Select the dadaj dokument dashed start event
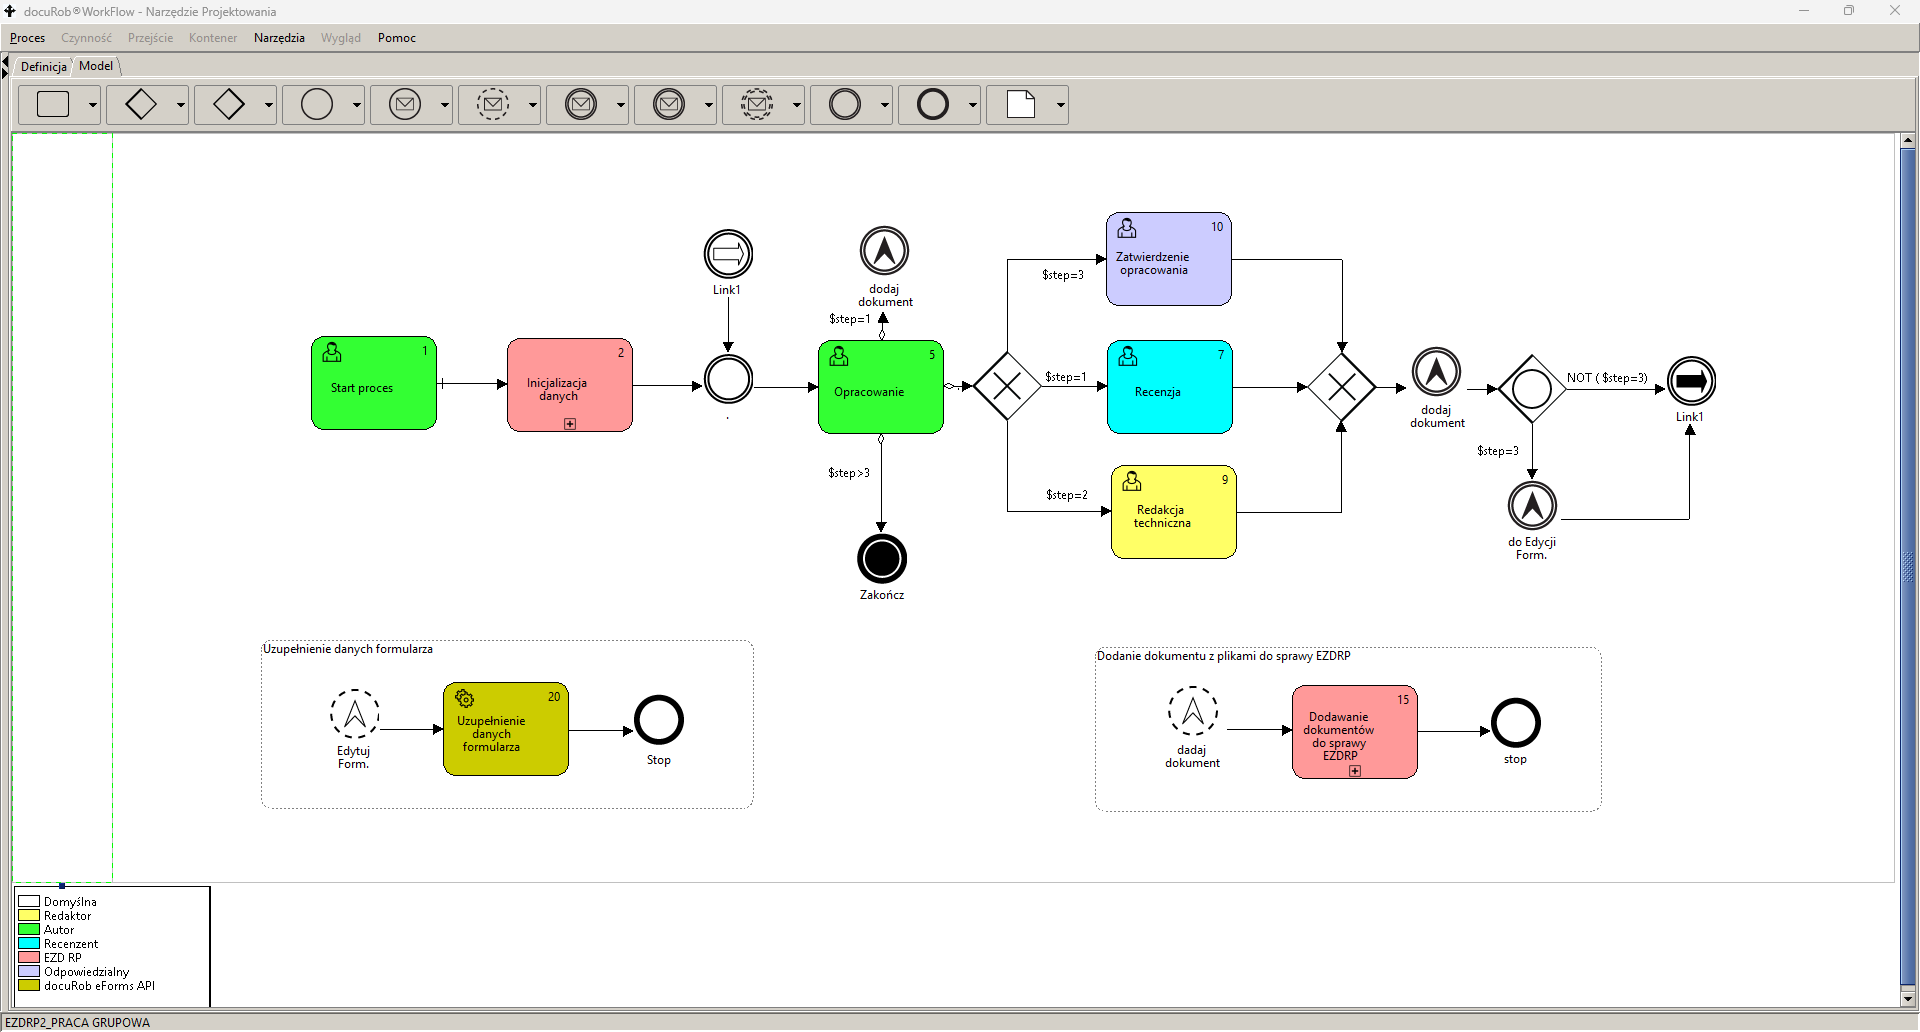1920x1032 pixels. 1193,711
